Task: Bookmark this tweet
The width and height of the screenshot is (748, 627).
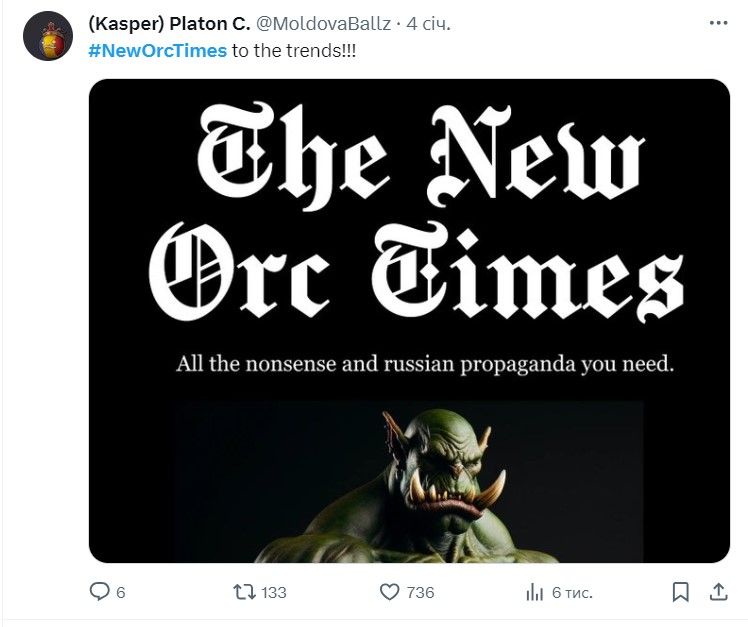Action: click(680, 592)
